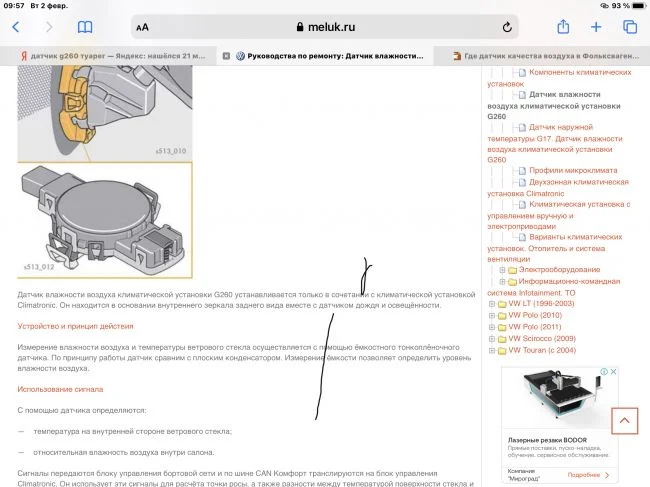Open the bookmarks book icon
Viewport: 650px width, 487px height.
pyautogui.click(x=86, y=27)
